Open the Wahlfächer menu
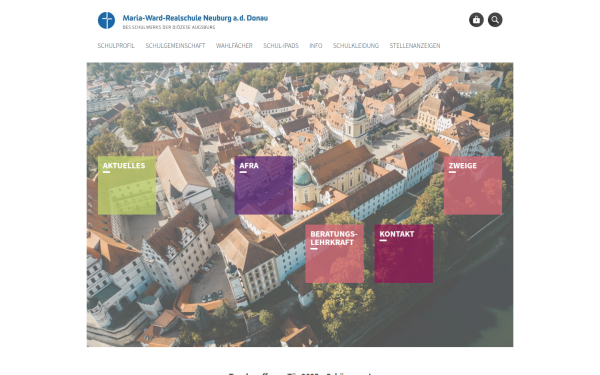The image size is (600, 375). (x=234, y=46)
